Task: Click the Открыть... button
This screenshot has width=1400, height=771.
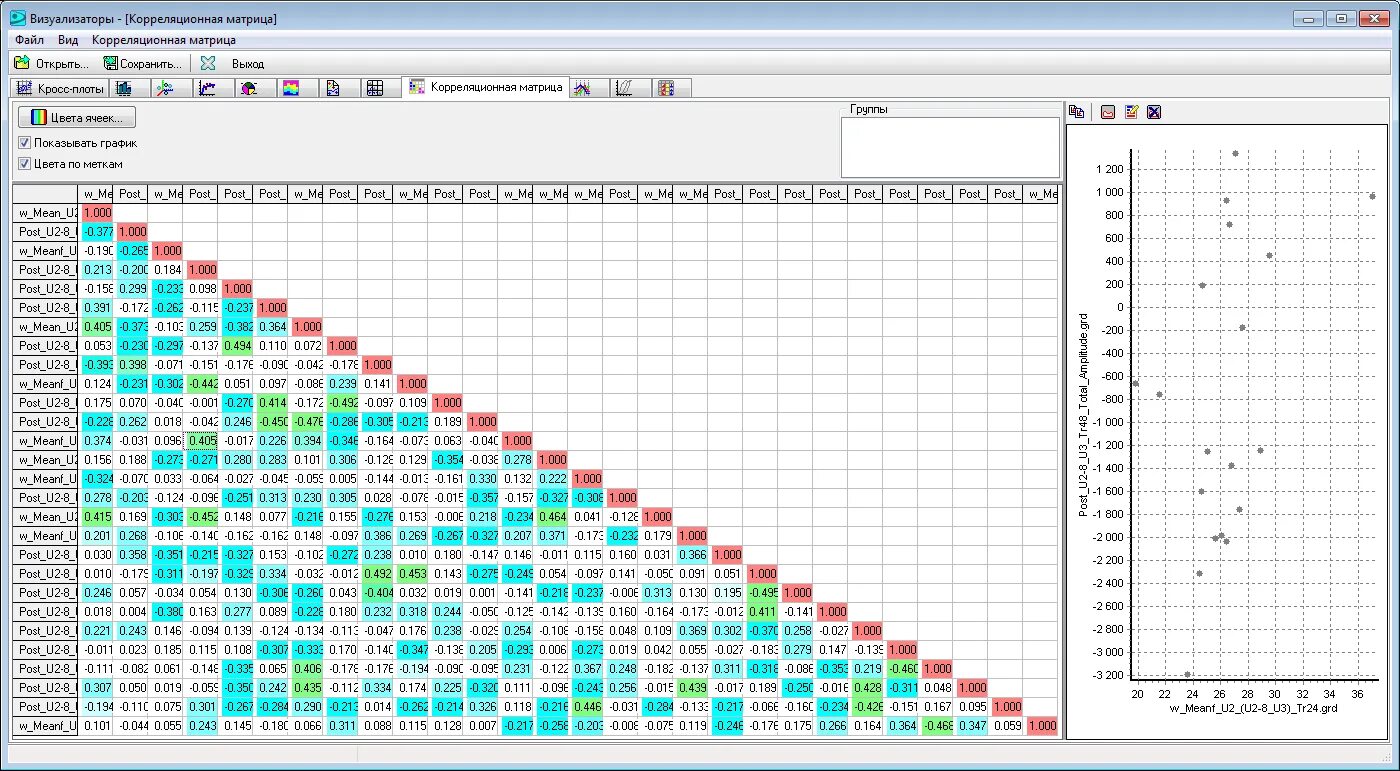Action: (x=51, y=63)
